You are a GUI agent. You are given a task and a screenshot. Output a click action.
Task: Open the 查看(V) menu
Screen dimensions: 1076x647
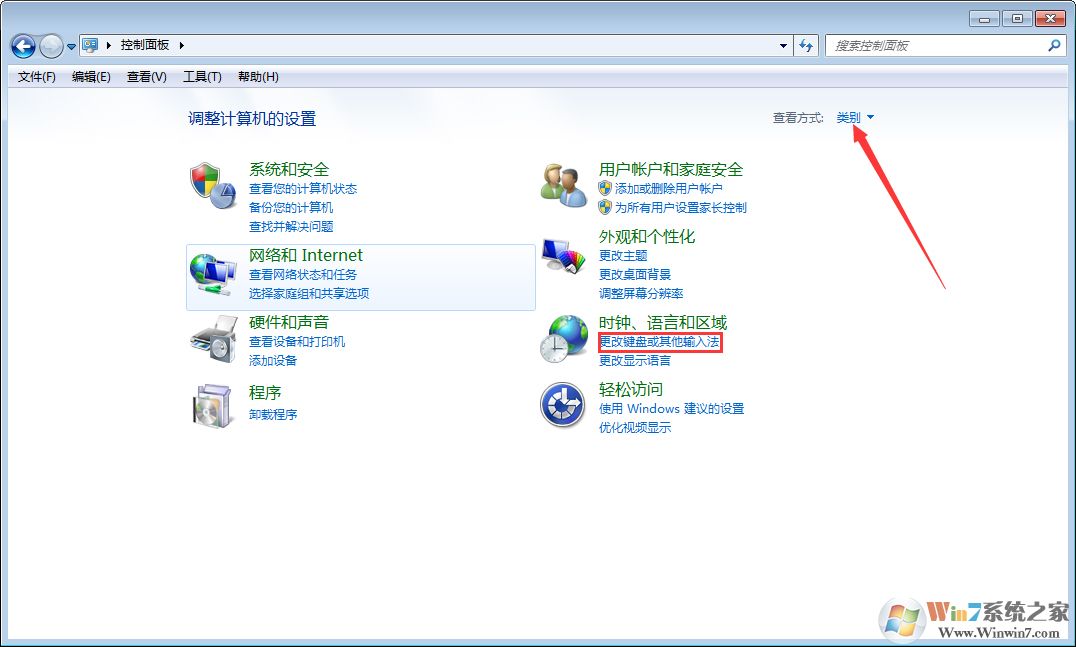point(145,76)
